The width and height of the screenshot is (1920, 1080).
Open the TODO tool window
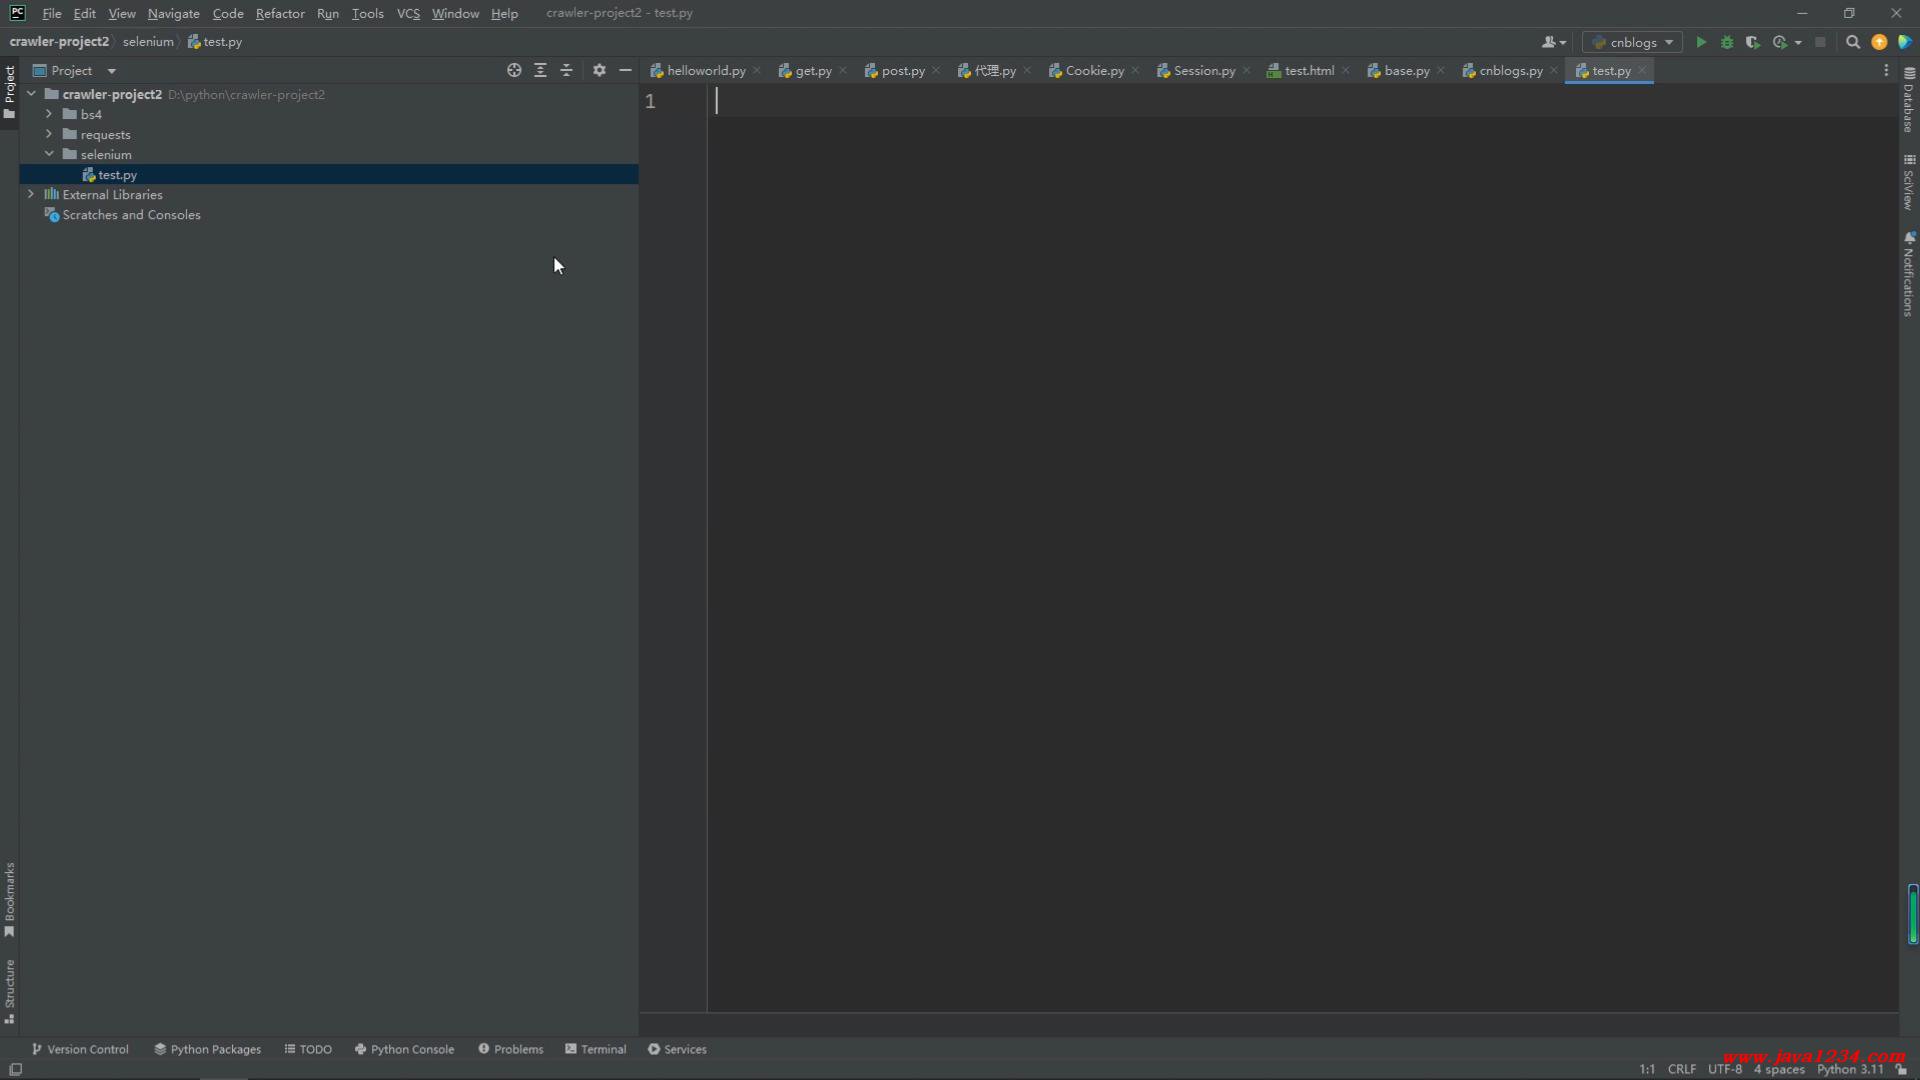point(308,1049)
